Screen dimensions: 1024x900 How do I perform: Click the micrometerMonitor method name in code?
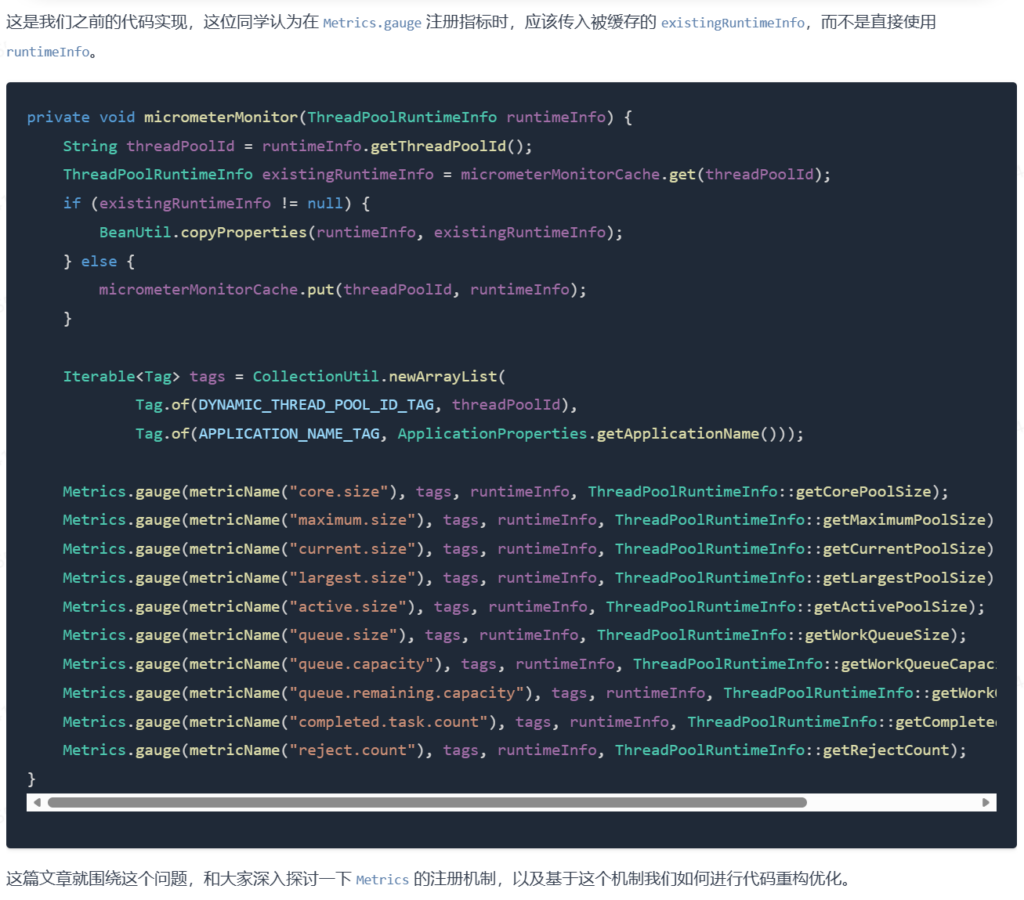pos(220,117)
